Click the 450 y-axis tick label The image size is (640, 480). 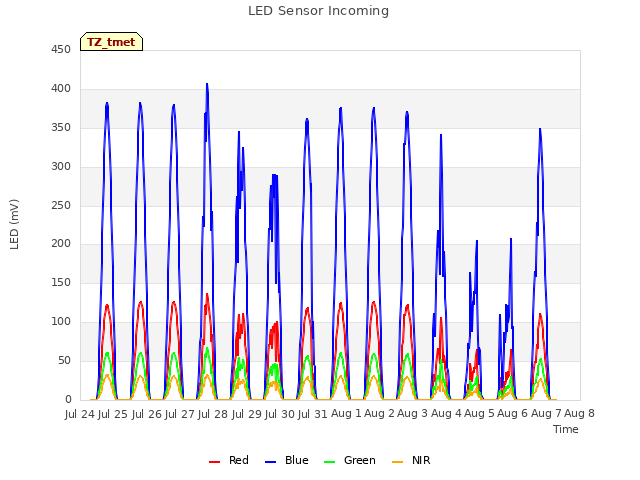61,49
